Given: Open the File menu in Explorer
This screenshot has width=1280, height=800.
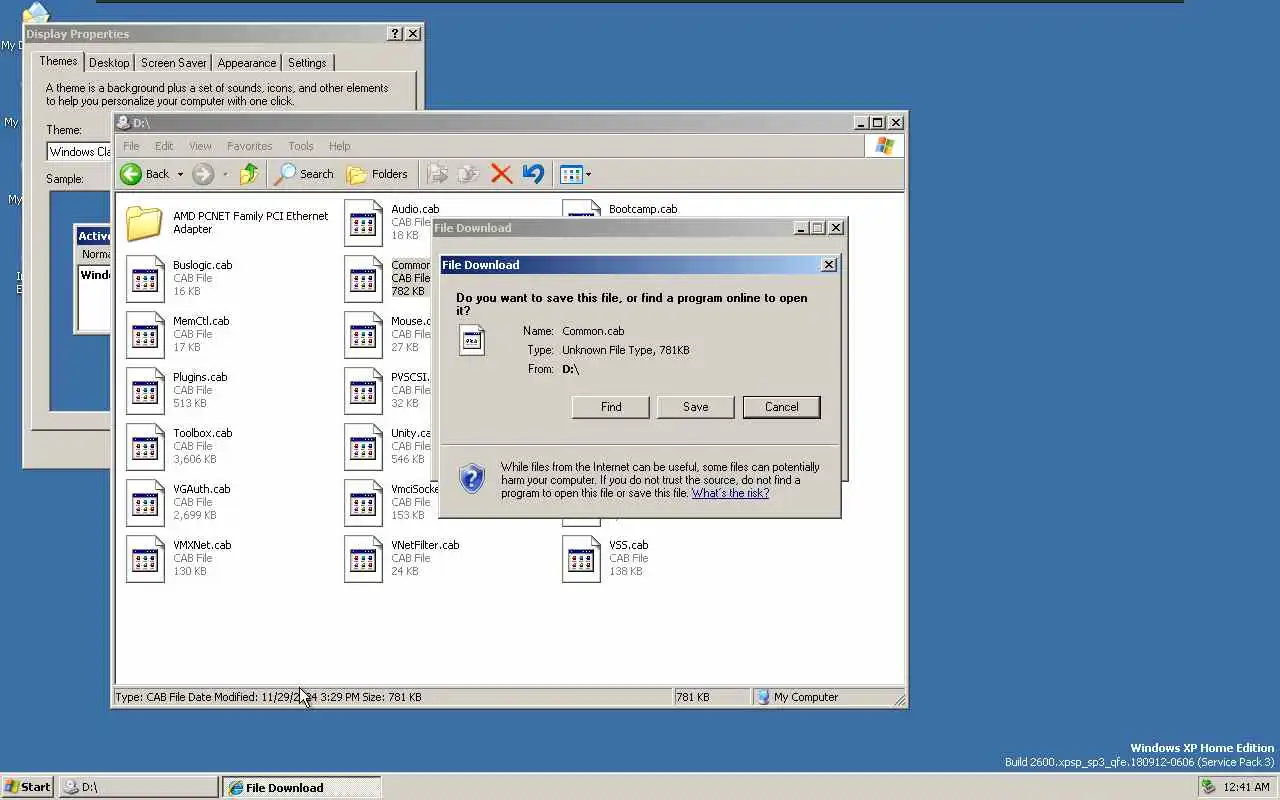Looking at the screenshot, I should [x=131, y=146].
